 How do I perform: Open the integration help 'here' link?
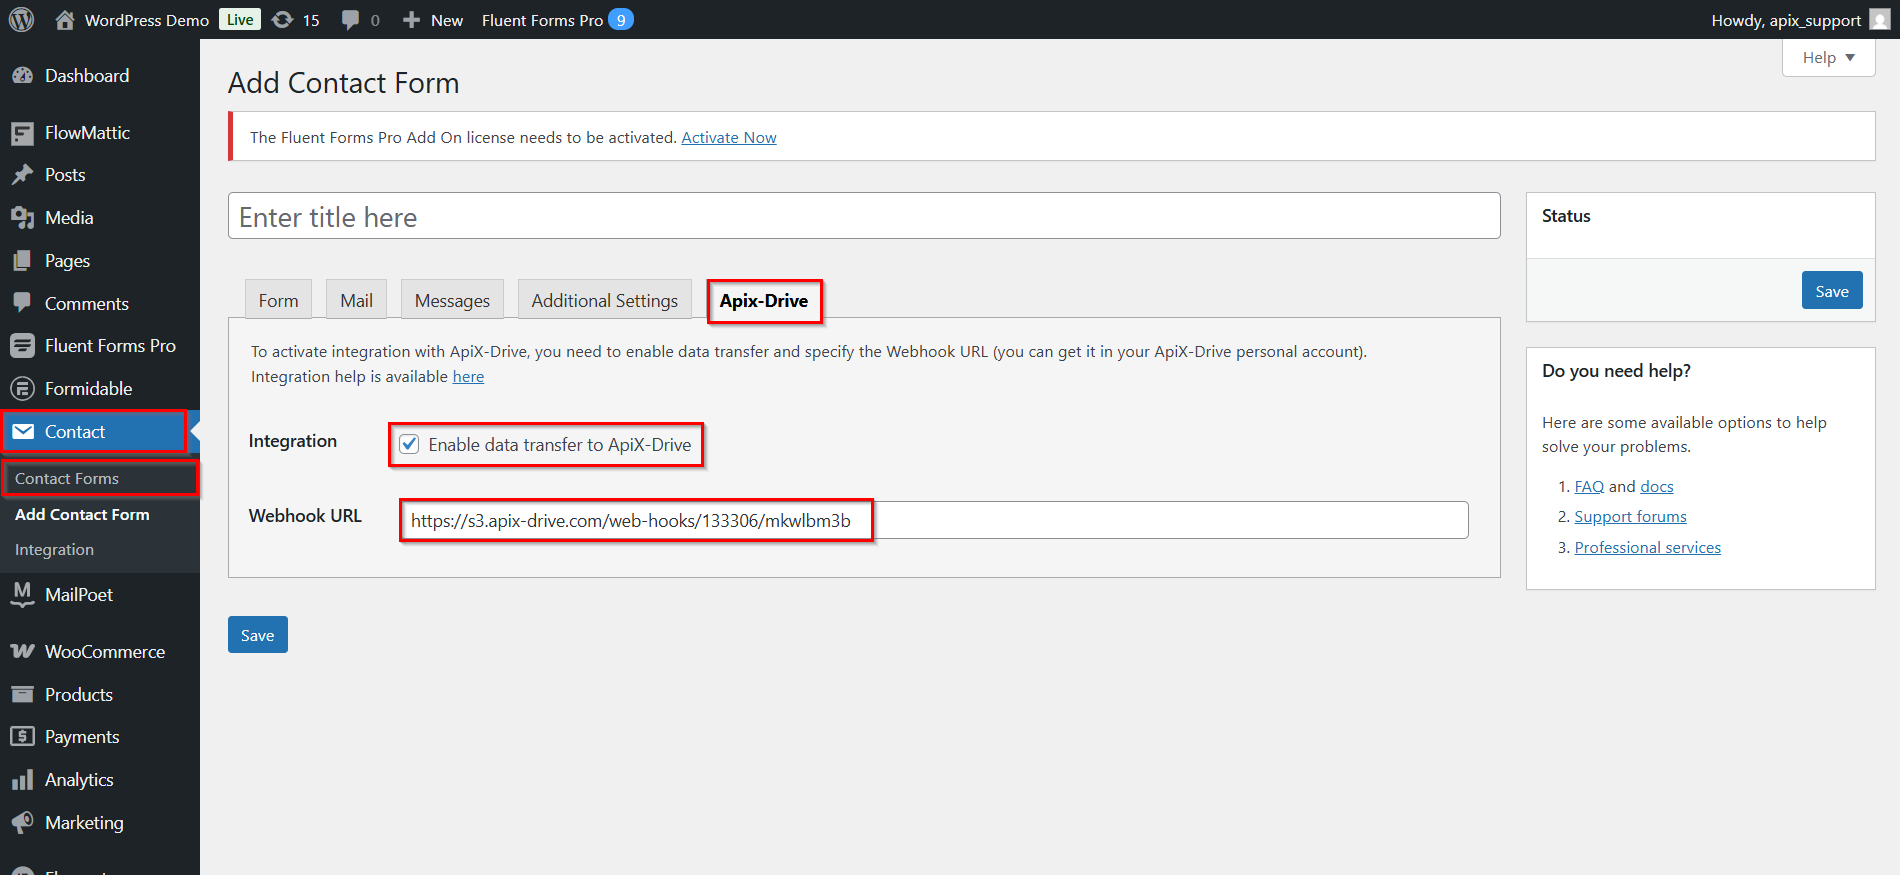(468, 377)
